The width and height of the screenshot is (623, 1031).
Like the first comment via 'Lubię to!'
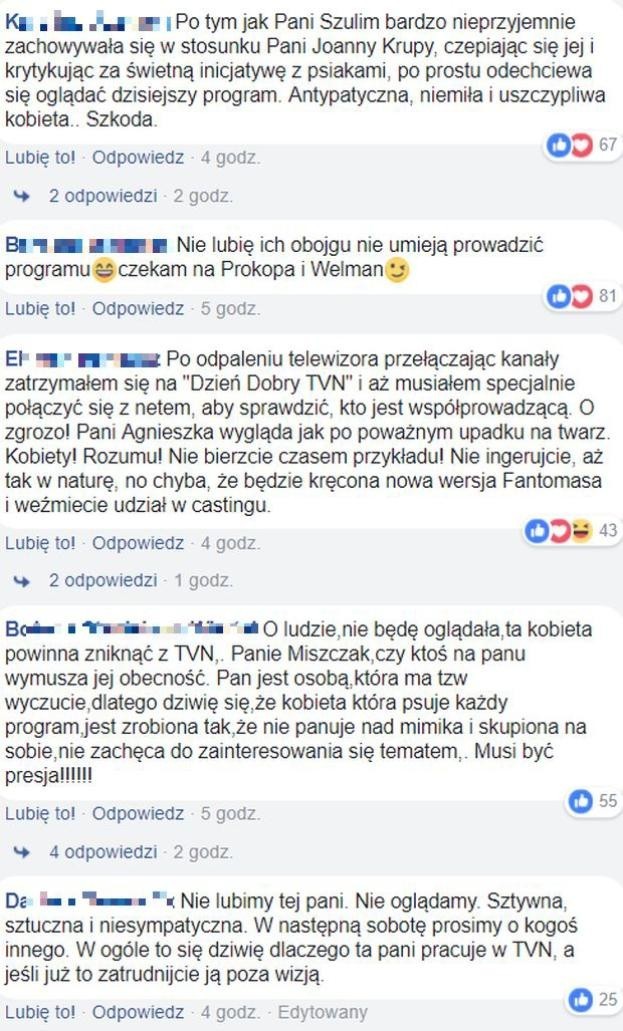(40, 158)
